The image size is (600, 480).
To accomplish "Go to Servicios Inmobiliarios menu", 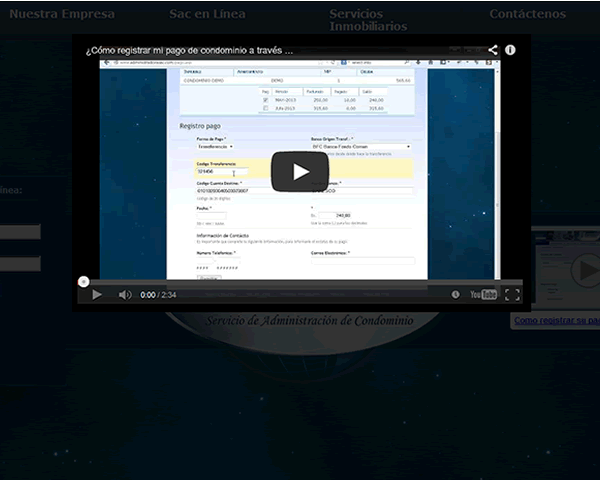I will click(x=355, y=20).
